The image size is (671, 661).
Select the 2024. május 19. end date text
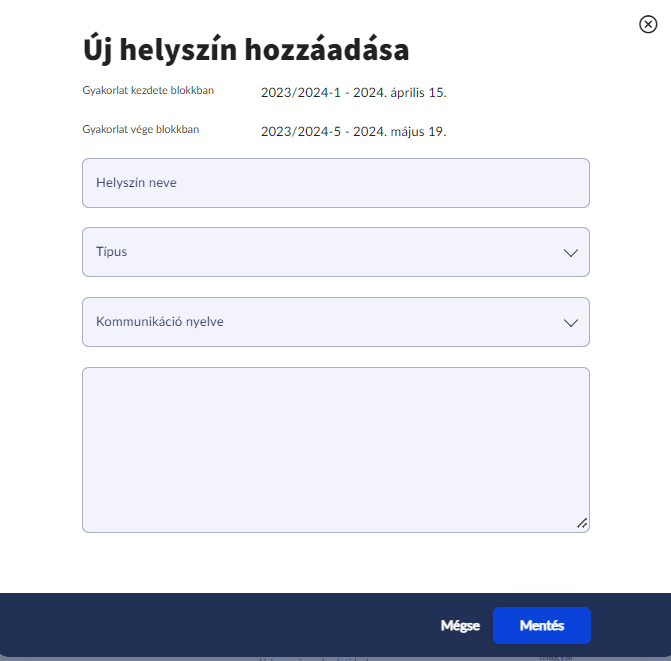[x=395, y=132]
